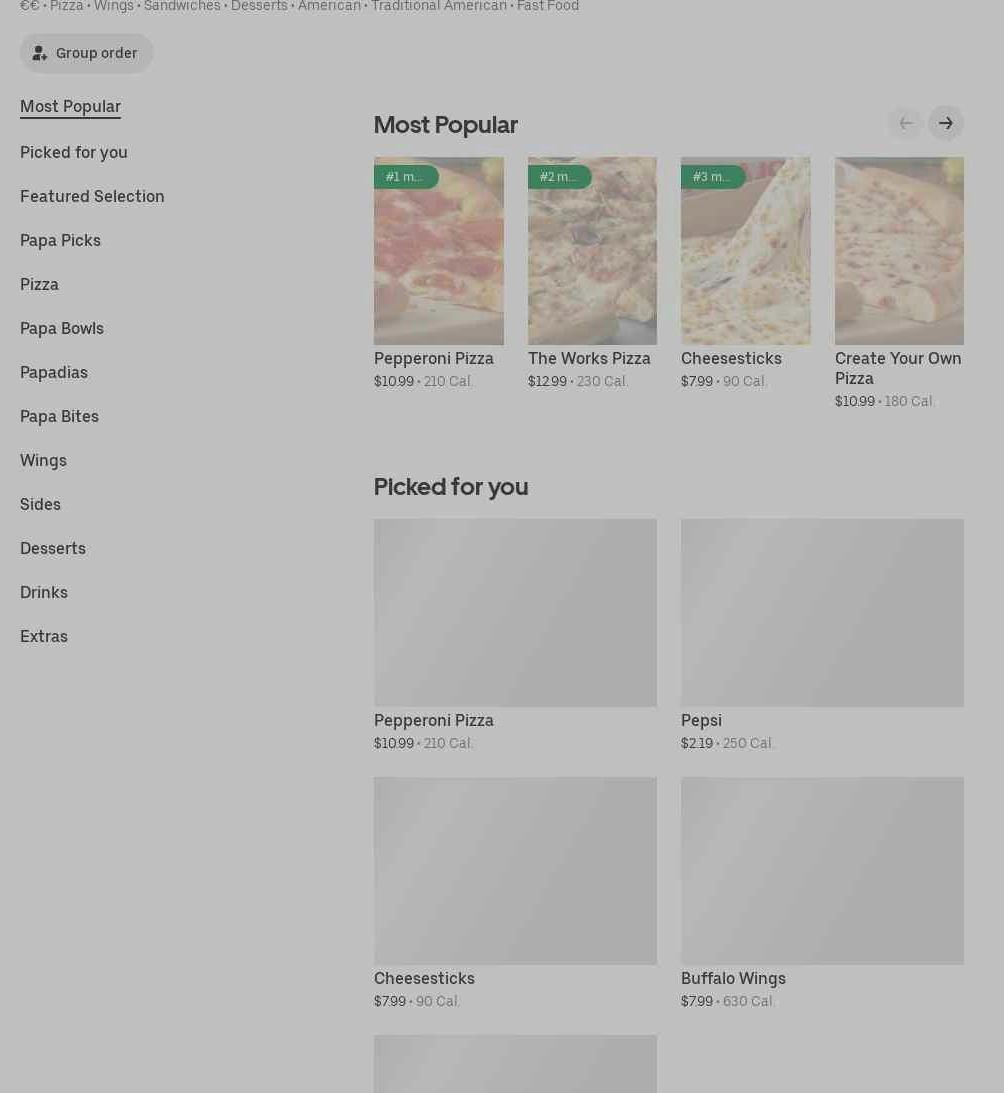Viewport: 1004px width, 1093px height.
Task: Navigate to the Wings category
Action: click(43, 460)
